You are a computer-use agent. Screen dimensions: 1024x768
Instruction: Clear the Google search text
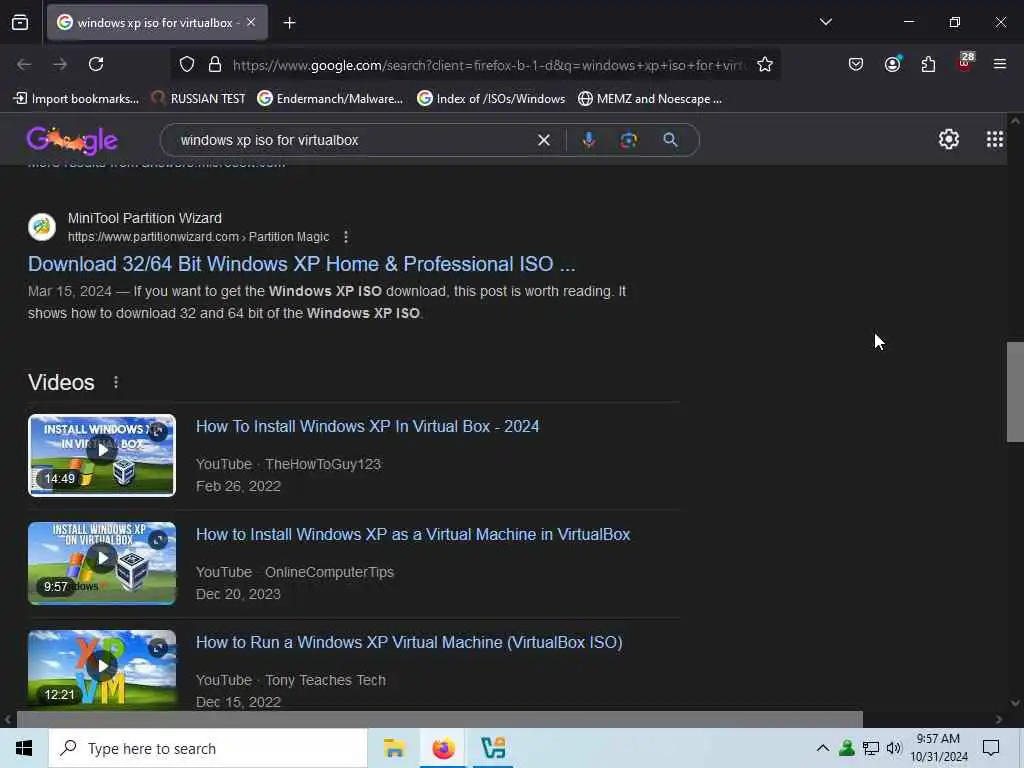click(x=543, y=140)
